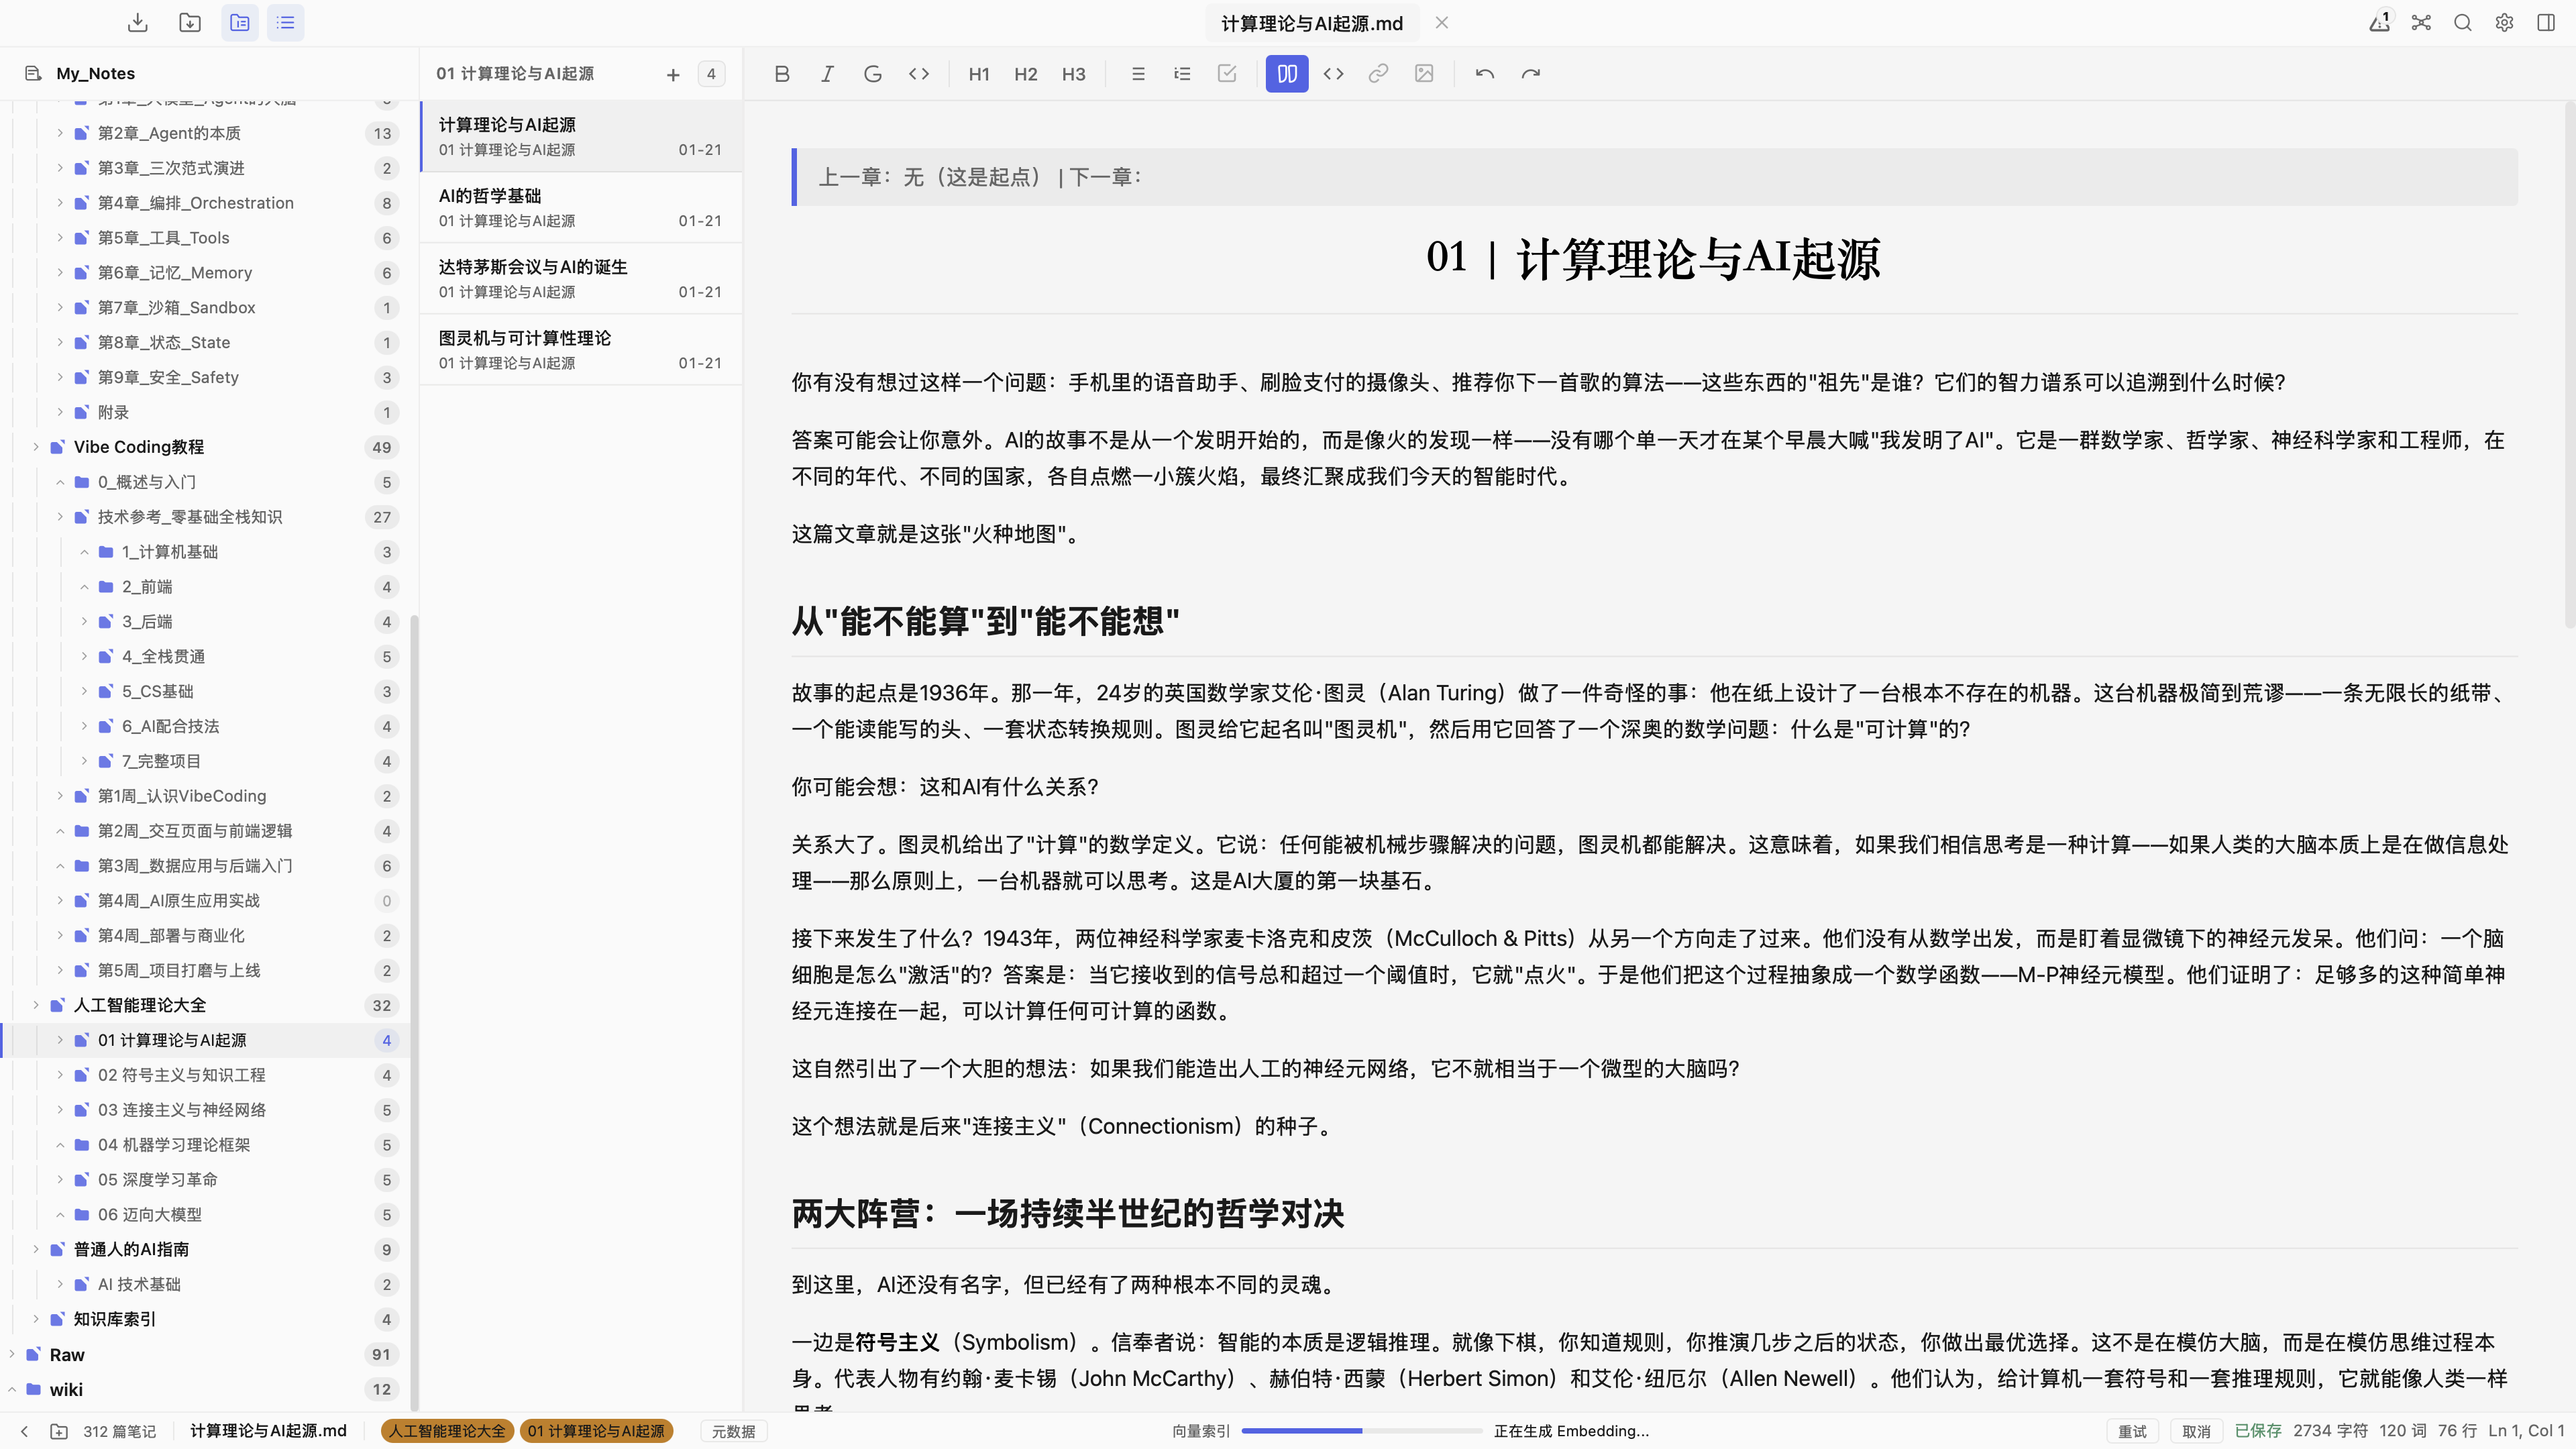The width and height of the screenshot is (2576, 1449).
Task: Collapse the wiki folder
Action: tap(12, 1389)
